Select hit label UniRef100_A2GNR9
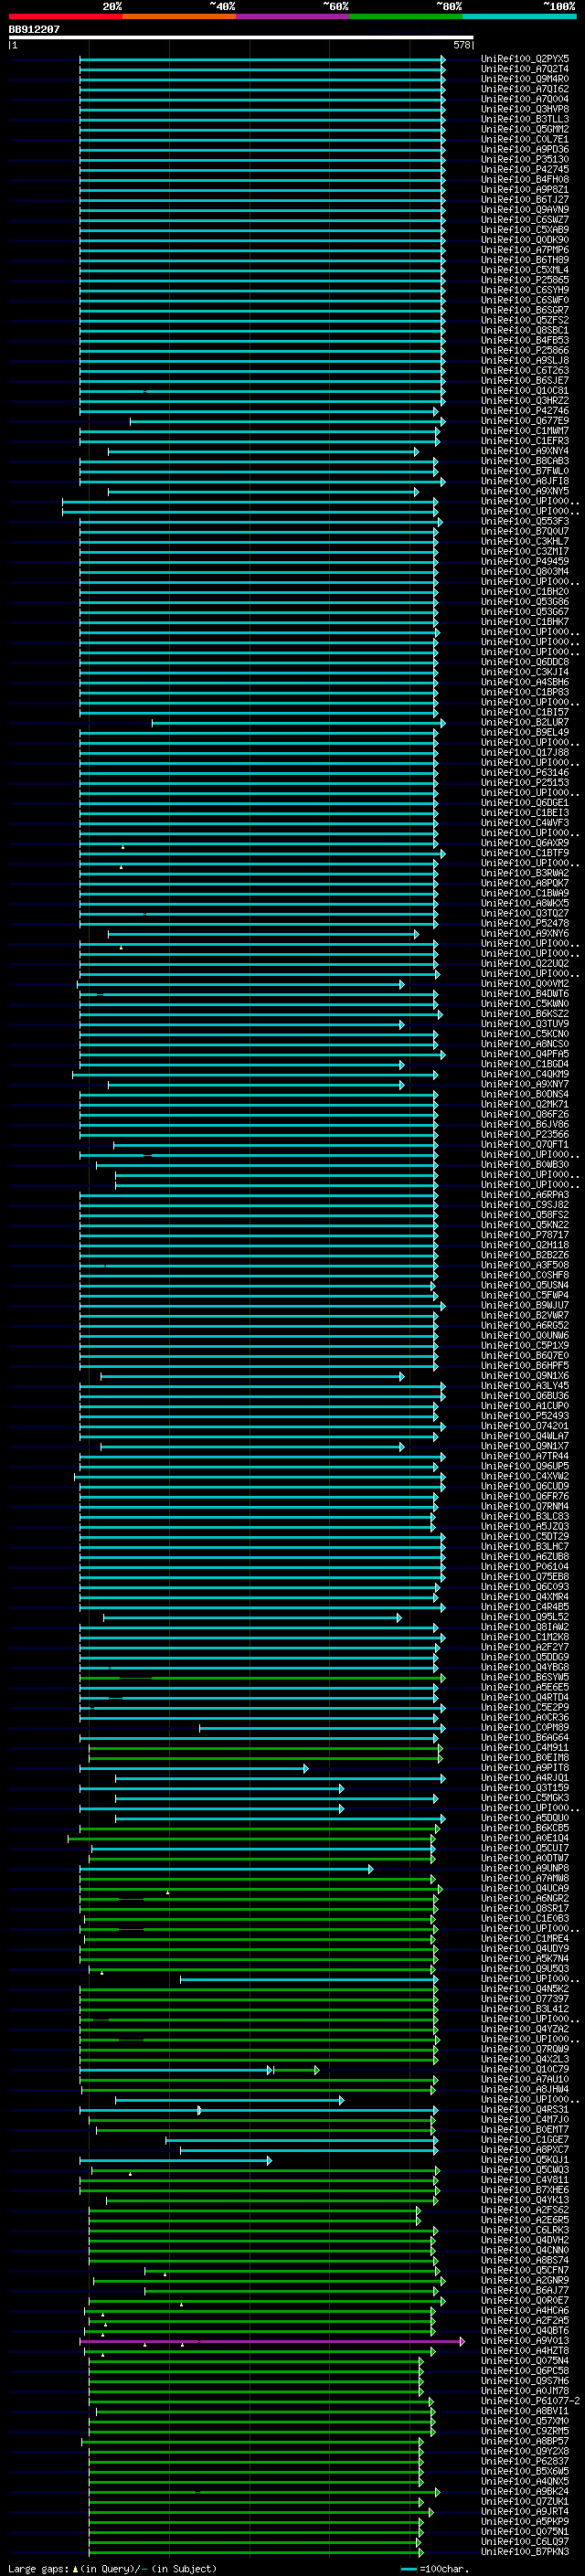Screen dimensions: 585x2576 (525, 2280)
